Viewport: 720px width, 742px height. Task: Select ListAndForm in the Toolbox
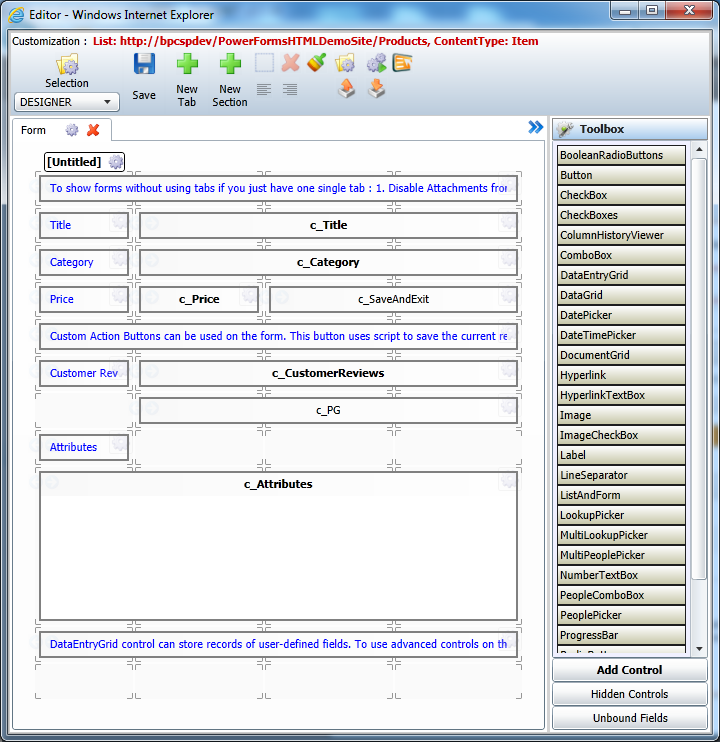click(622, 495)
